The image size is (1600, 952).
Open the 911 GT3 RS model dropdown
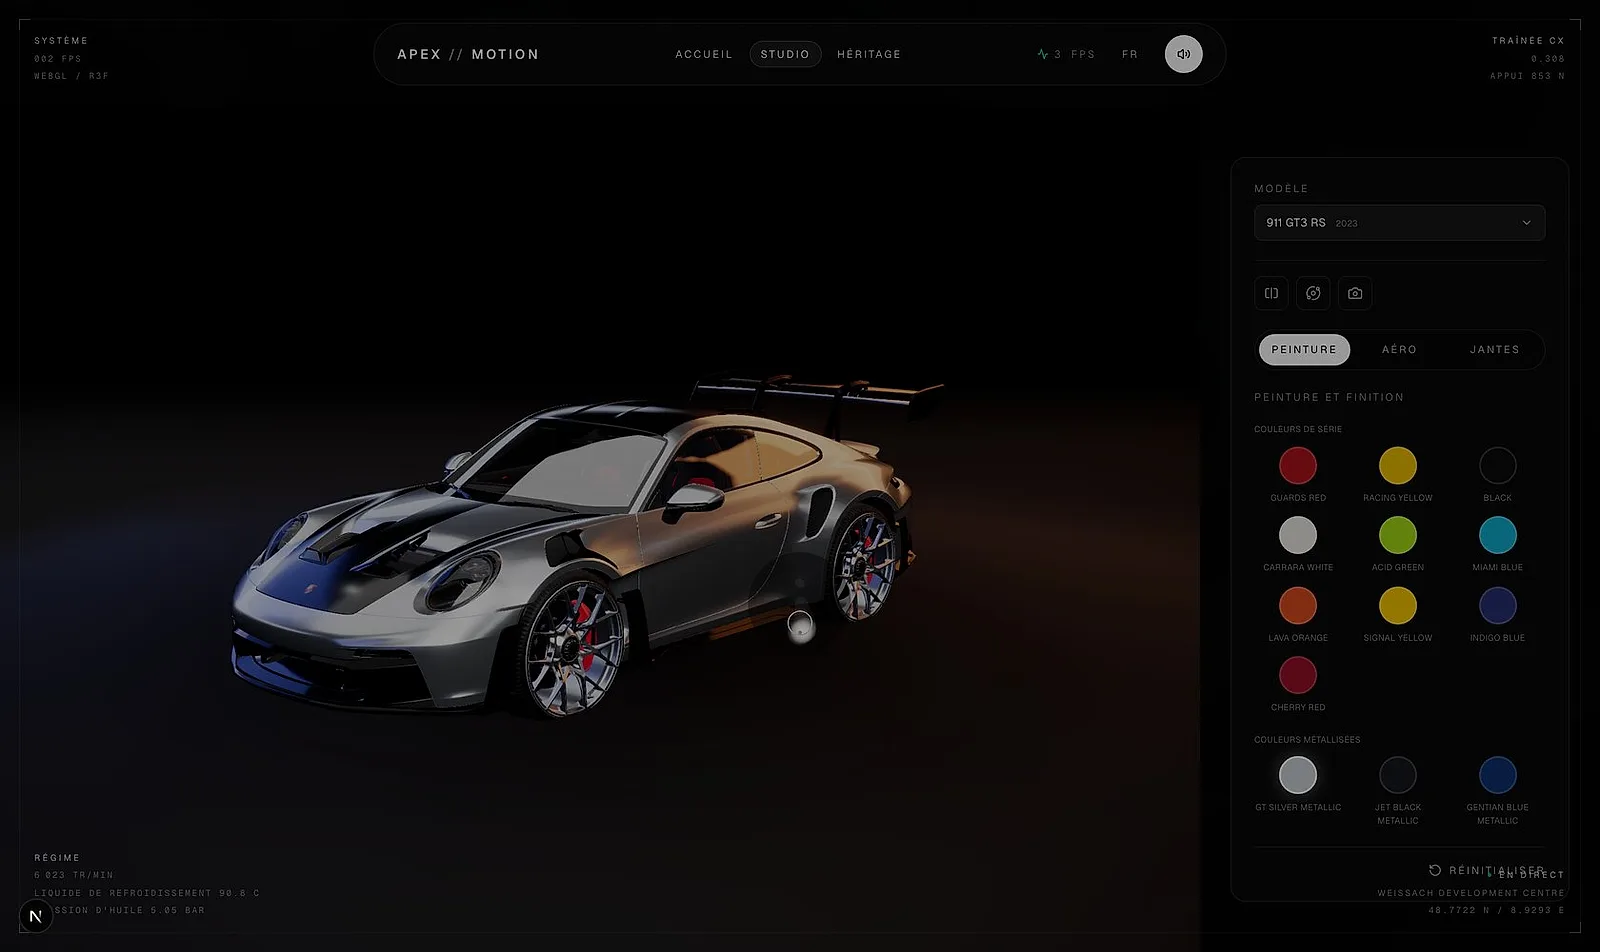tap(1399, 223)
